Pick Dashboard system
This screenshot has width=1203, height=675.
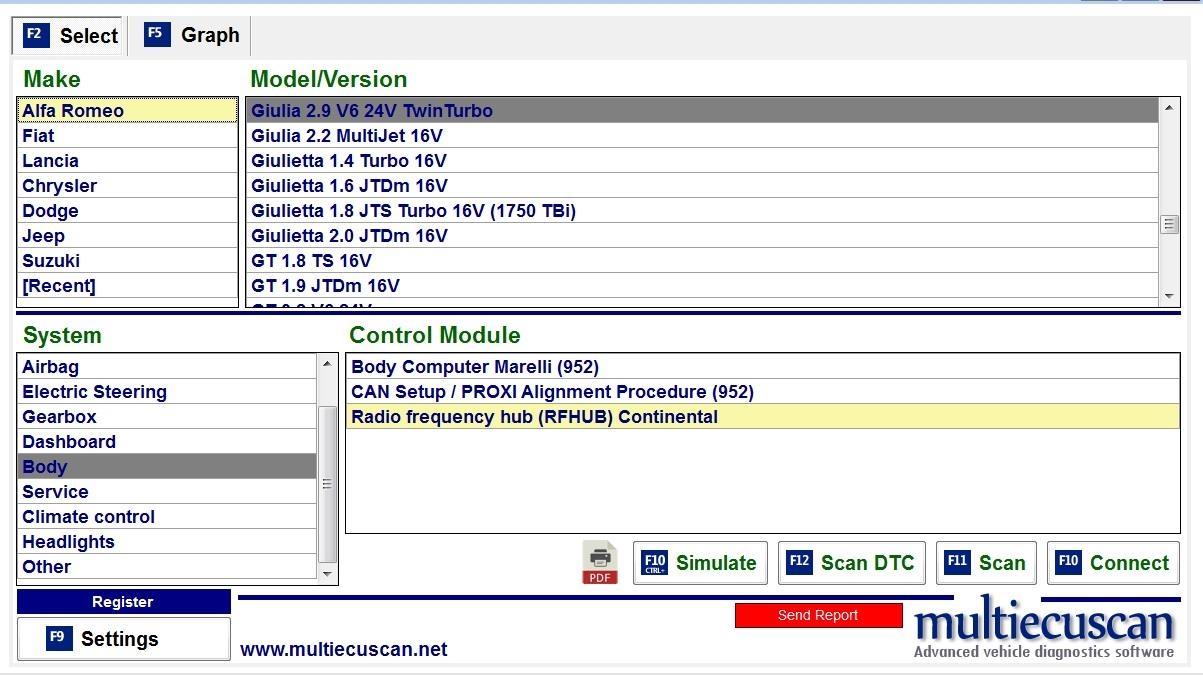coord(167,442)
